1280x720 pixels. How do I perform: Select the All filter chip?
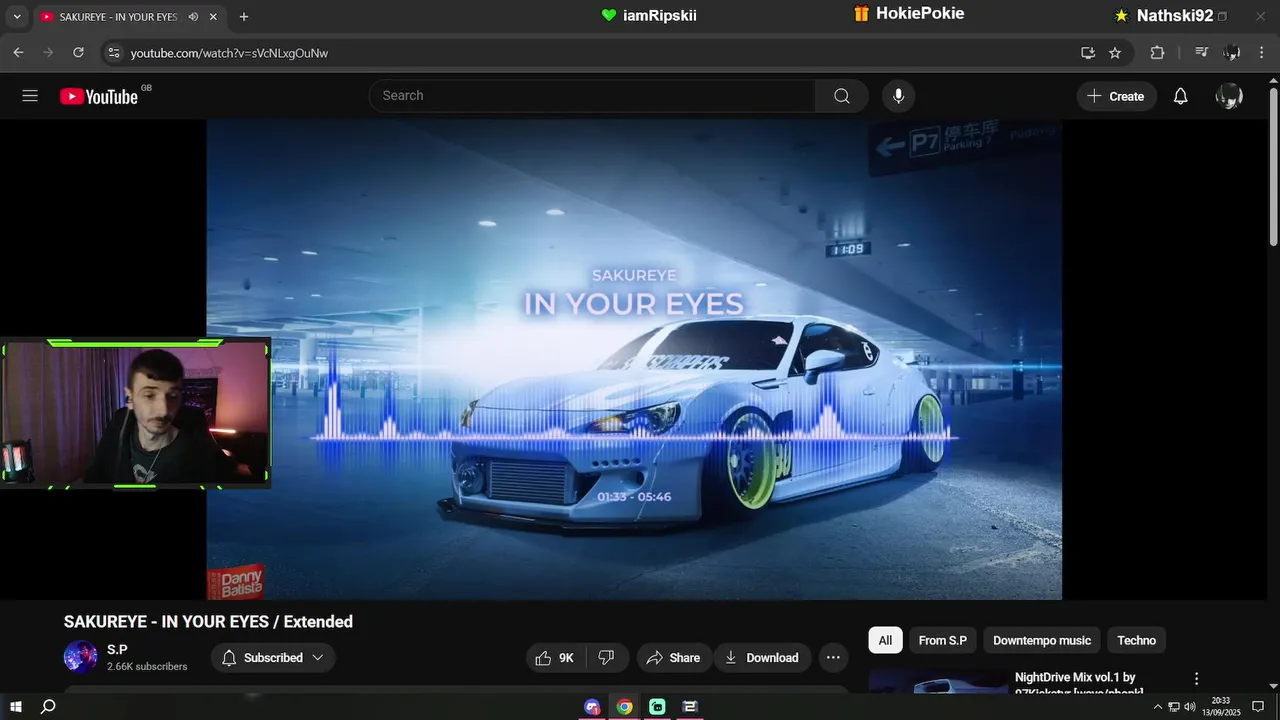885,640
